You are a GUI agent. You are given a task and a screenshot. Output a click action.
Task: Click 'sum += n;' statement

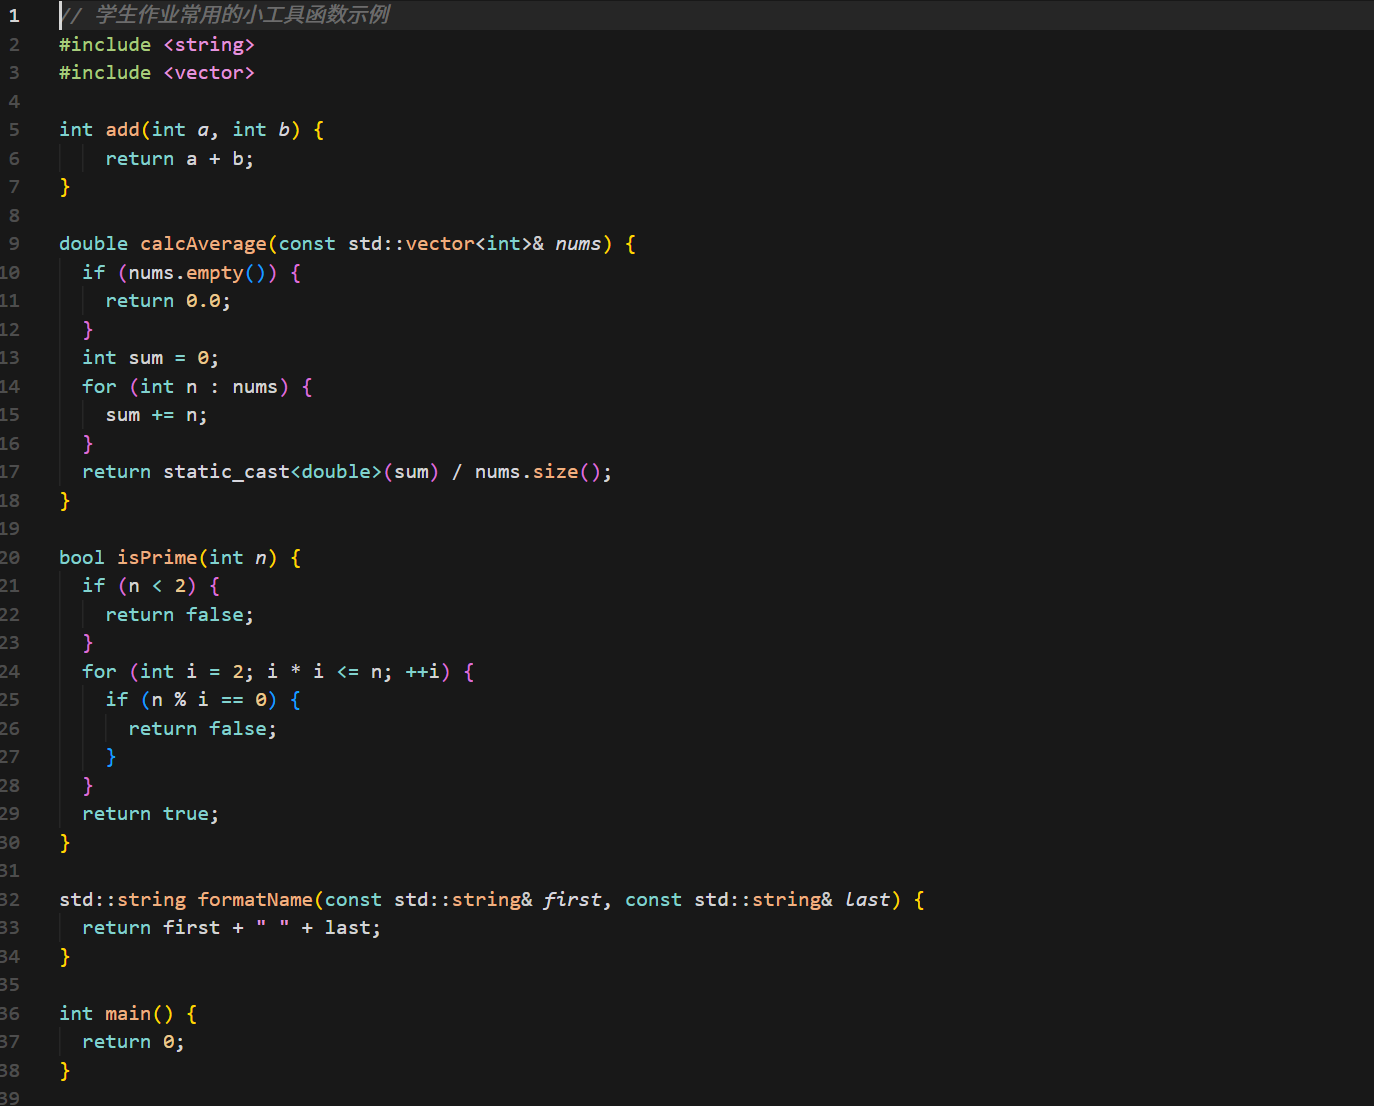pos(157,415)
